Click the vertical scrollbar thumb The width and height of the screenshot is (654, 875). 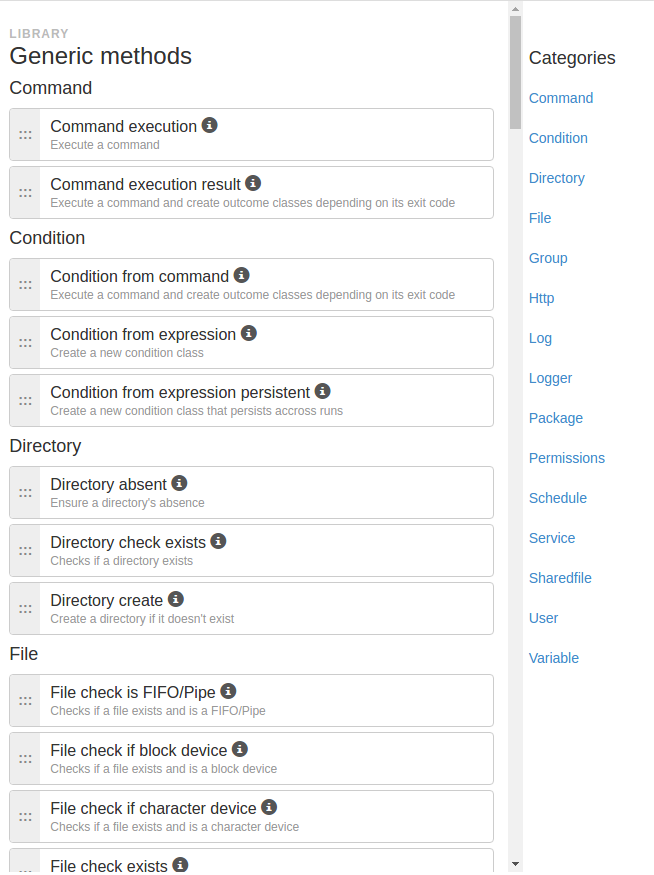click(x=516, y=73)
